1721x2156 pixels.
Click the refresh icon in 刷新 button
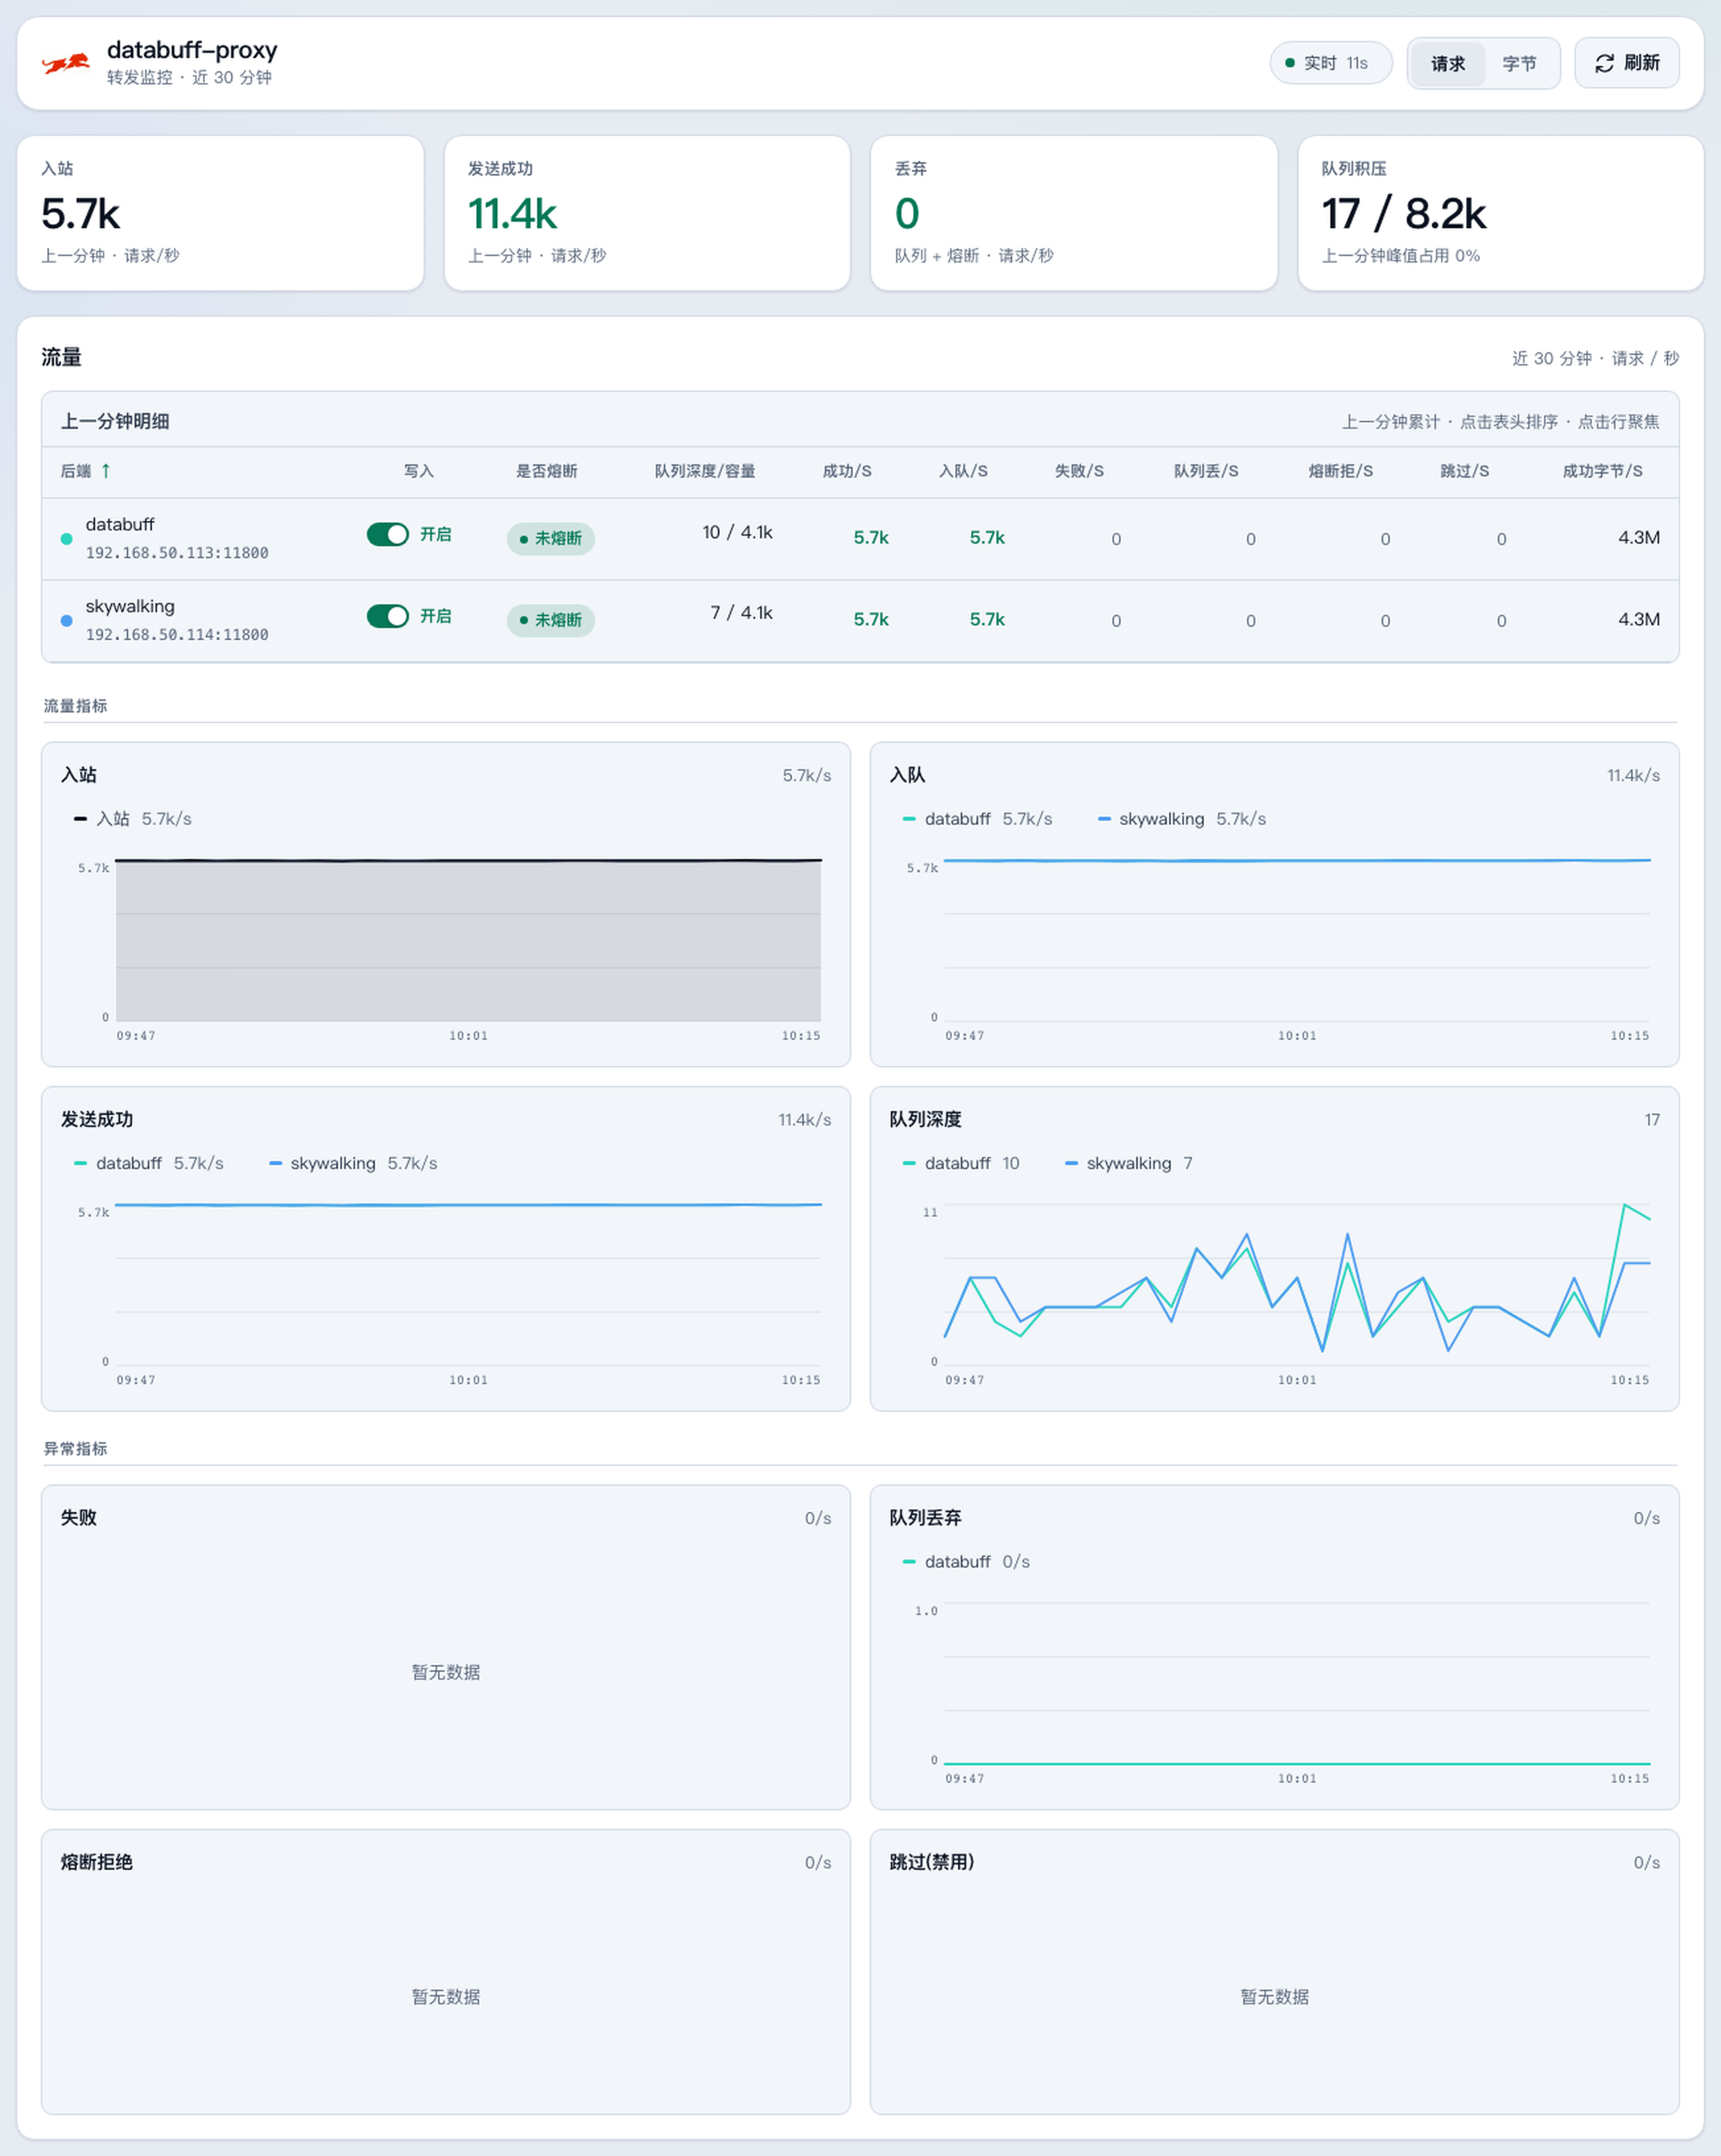1604,63
